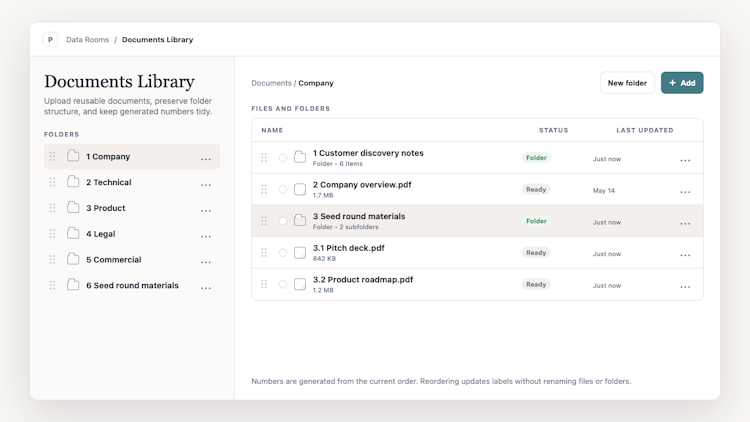Viewport: 750px width, 422px height.
Task: Click folder icon beside 1 Company
Action: click(73, 156)
